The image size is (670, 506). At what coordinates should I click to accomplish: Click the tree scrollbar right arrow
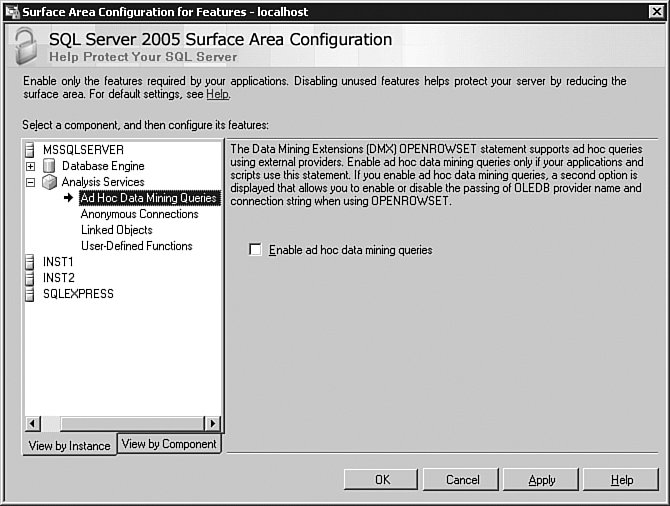click(212, 424)
